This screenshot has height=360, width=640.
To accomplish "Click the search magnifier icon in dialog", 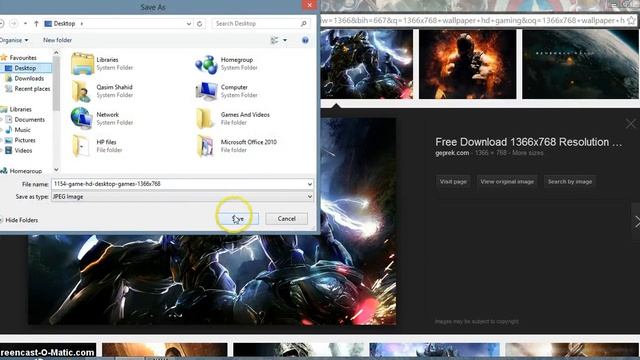I will pyautogui.click(x=303, y=24).
